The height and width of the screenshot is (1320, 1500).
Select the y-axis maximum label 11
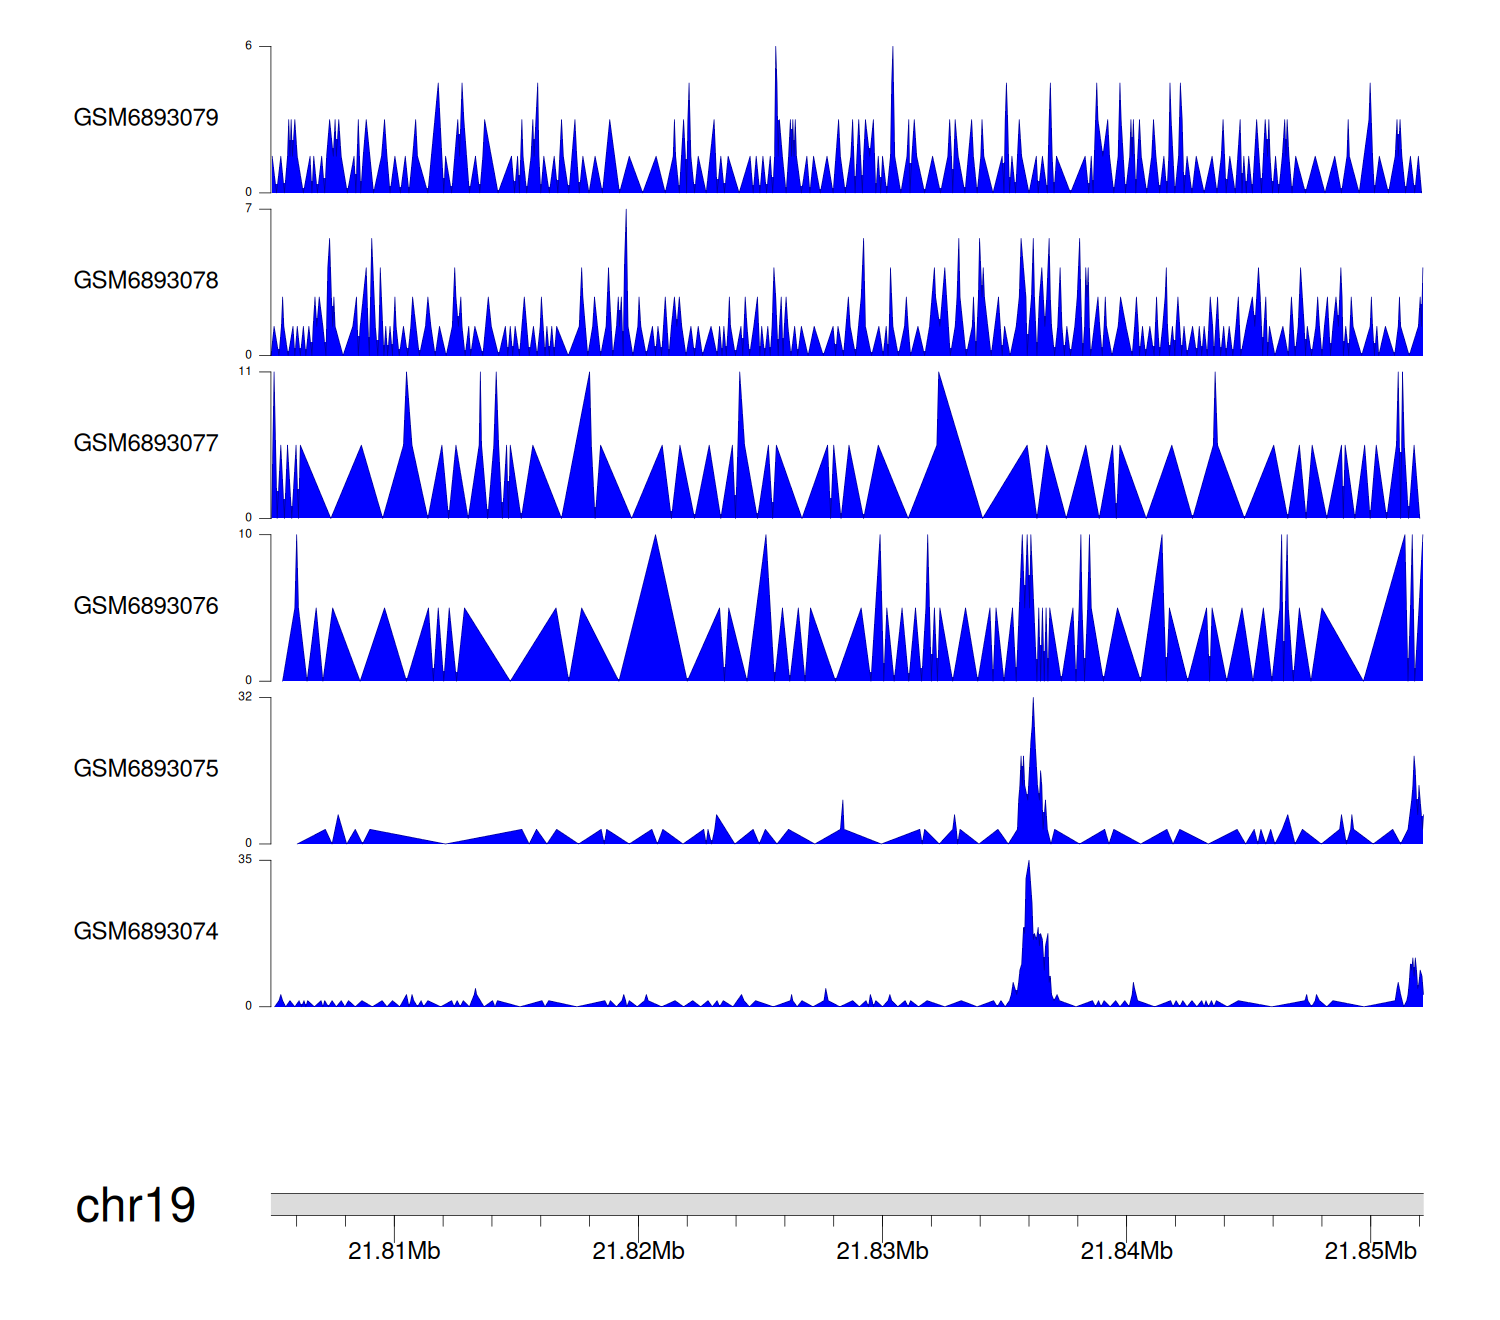(245, 372)
